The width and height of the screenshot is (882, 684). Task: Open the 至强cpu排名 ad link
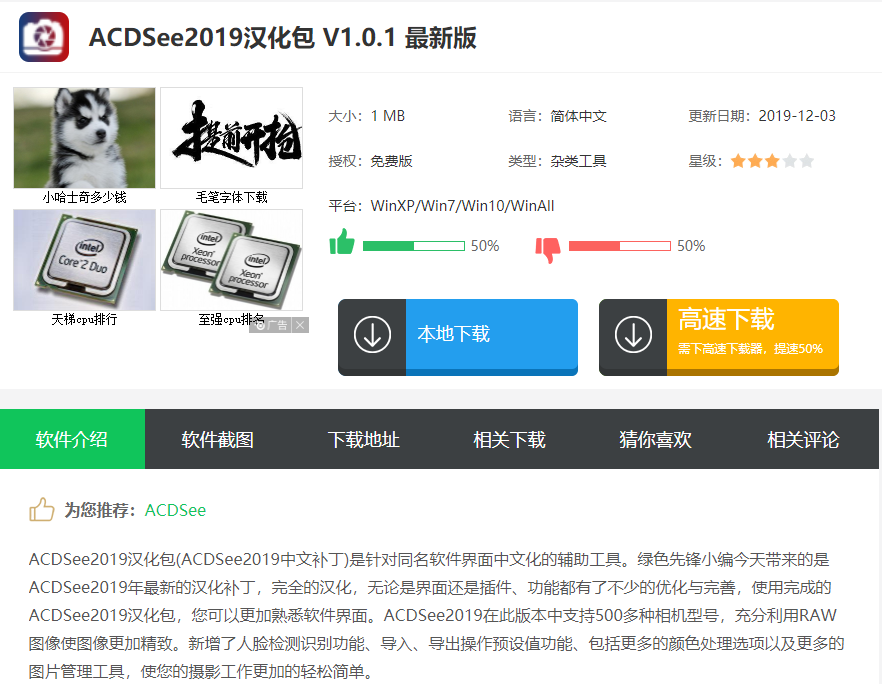(x=231, y=320)
